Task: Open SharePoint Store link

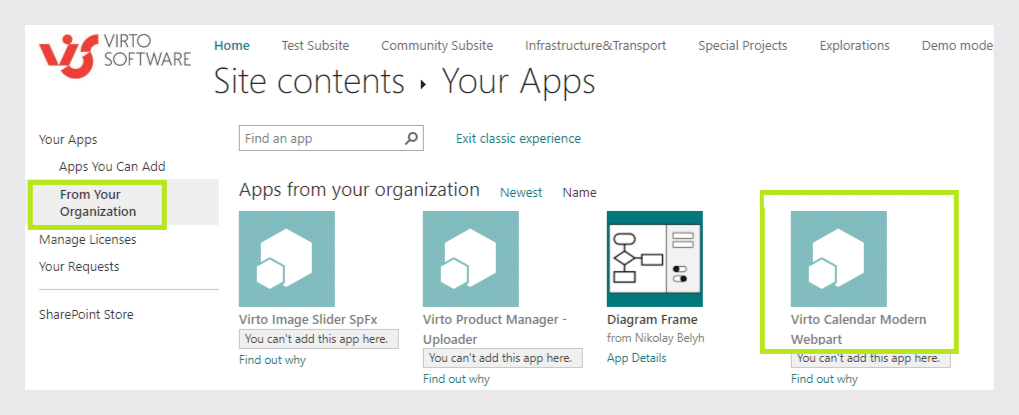Action: tap(86, 314)
